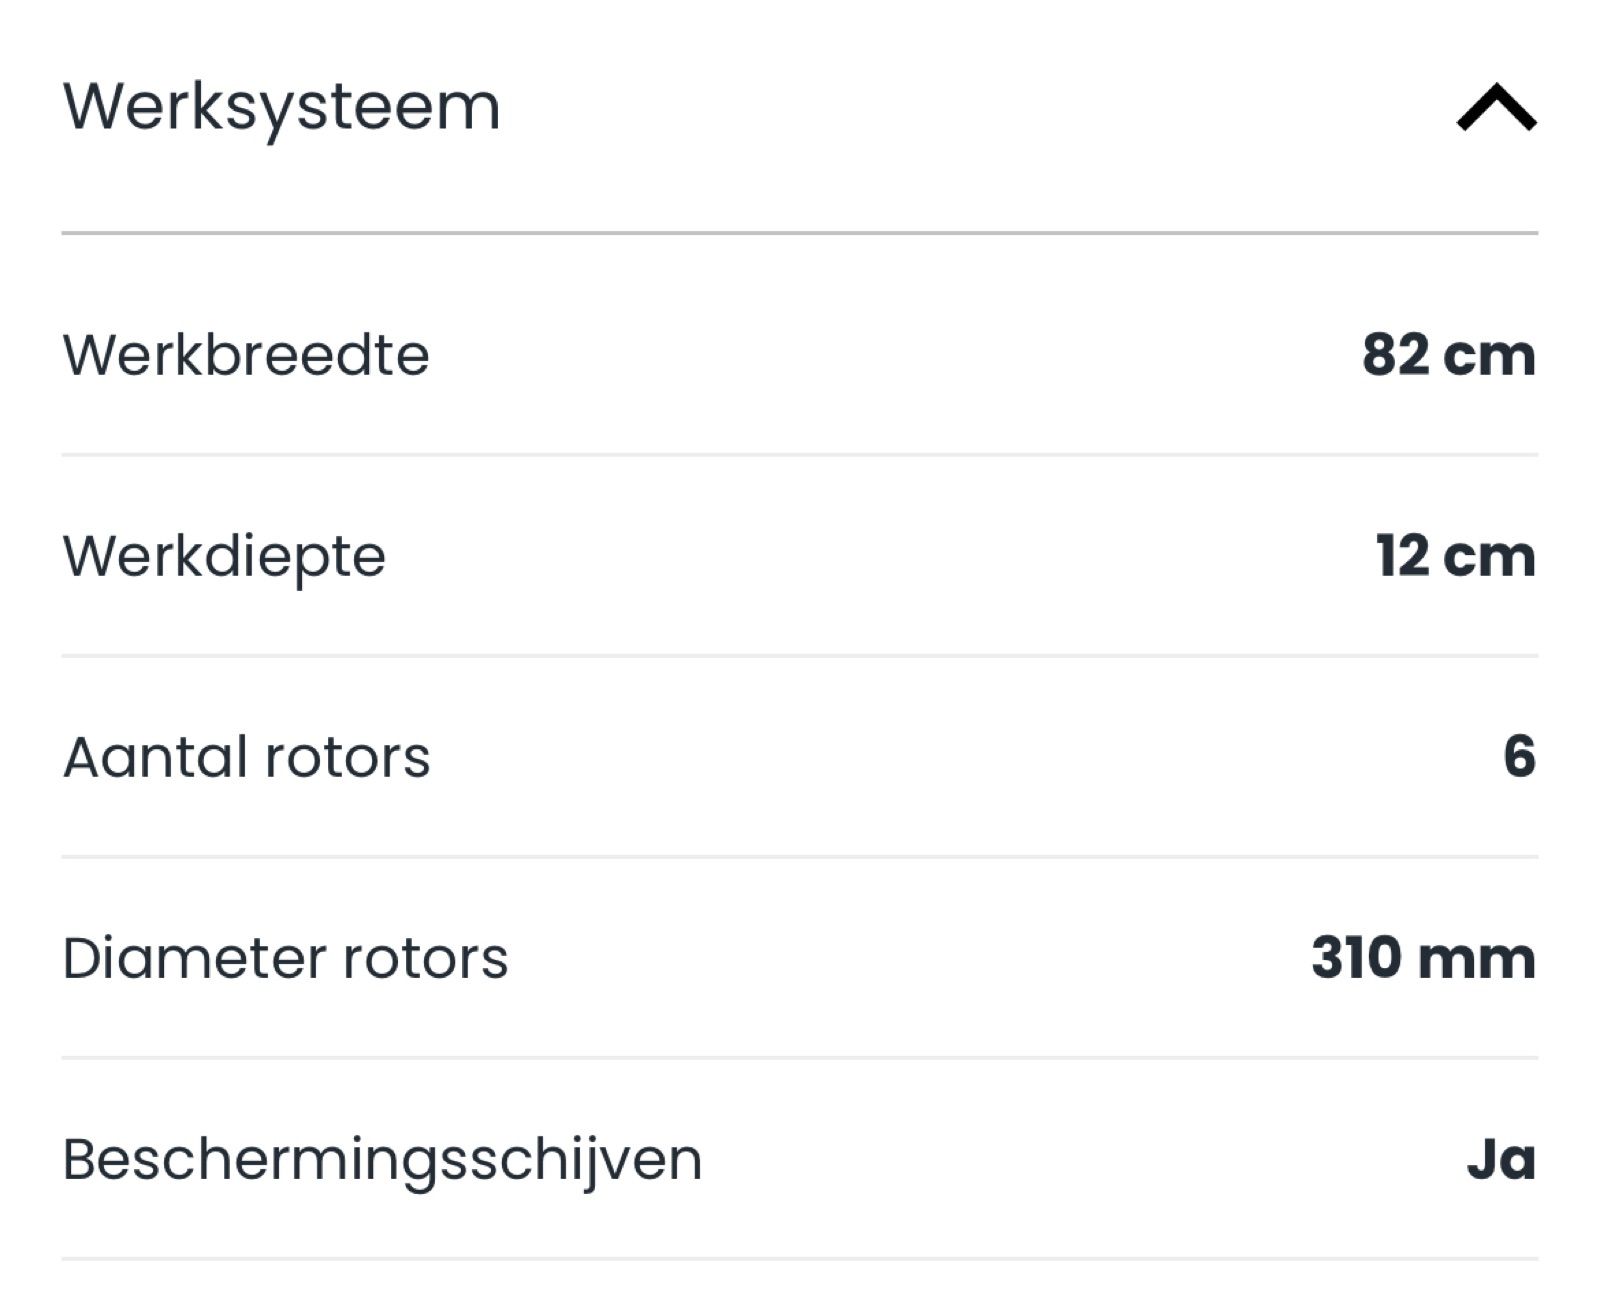Tap the Werksysteem section heading
Viewport: 1600px width, 1300px height.
pyautogui.click(x=282, y=108)
